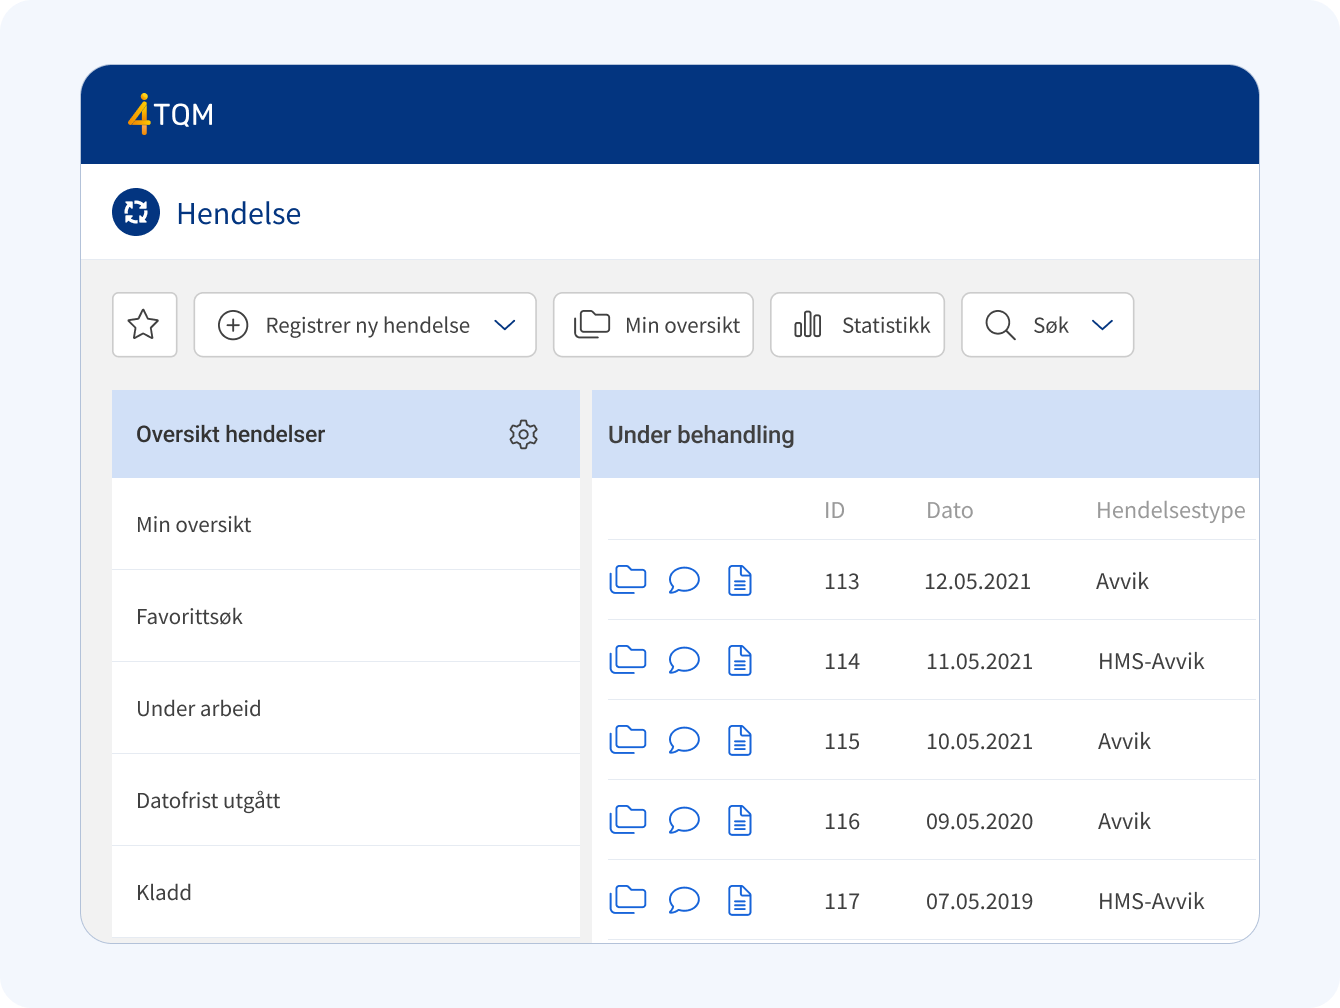Click Avvik type in row 115
This screenshot has width=1340, height=1008.
pyautogui.click(x=1124, y=741)
